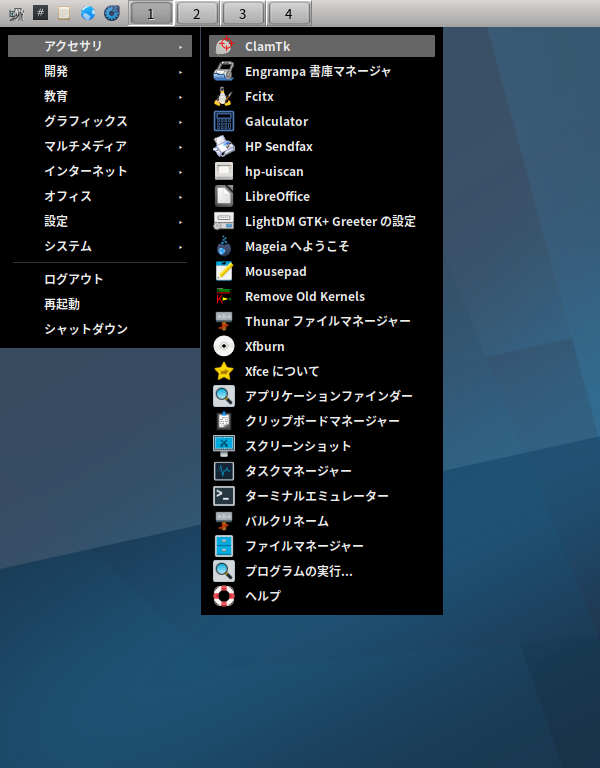Click the 設定 menu label
This screenshot has height=768, width=600.
[56, 221]
